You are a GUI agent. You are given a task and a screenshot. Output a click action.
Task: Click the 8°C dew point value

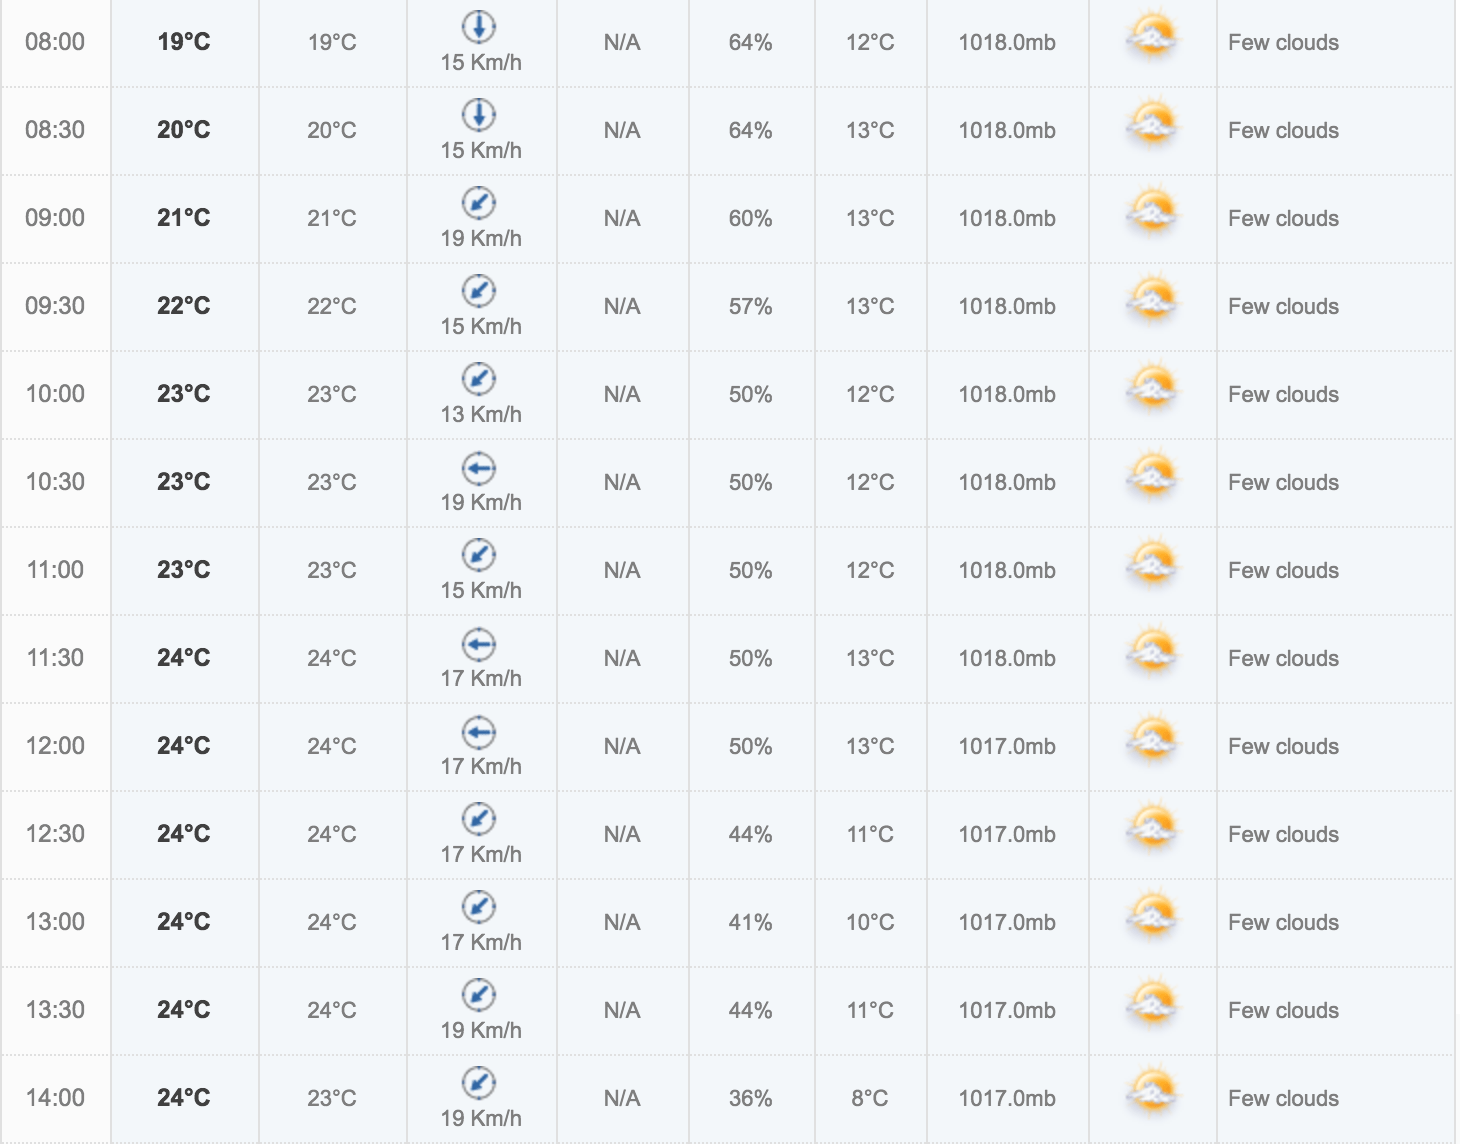[x=870, y=1098]
